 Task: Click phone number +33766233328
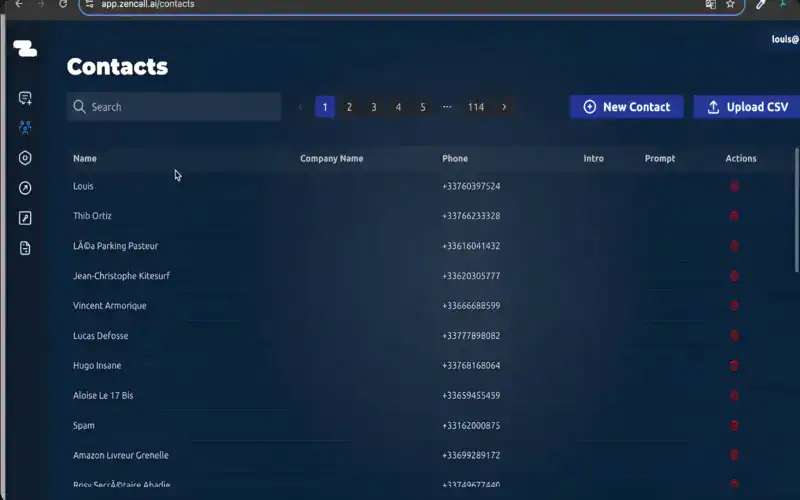(x=471, y=216)
